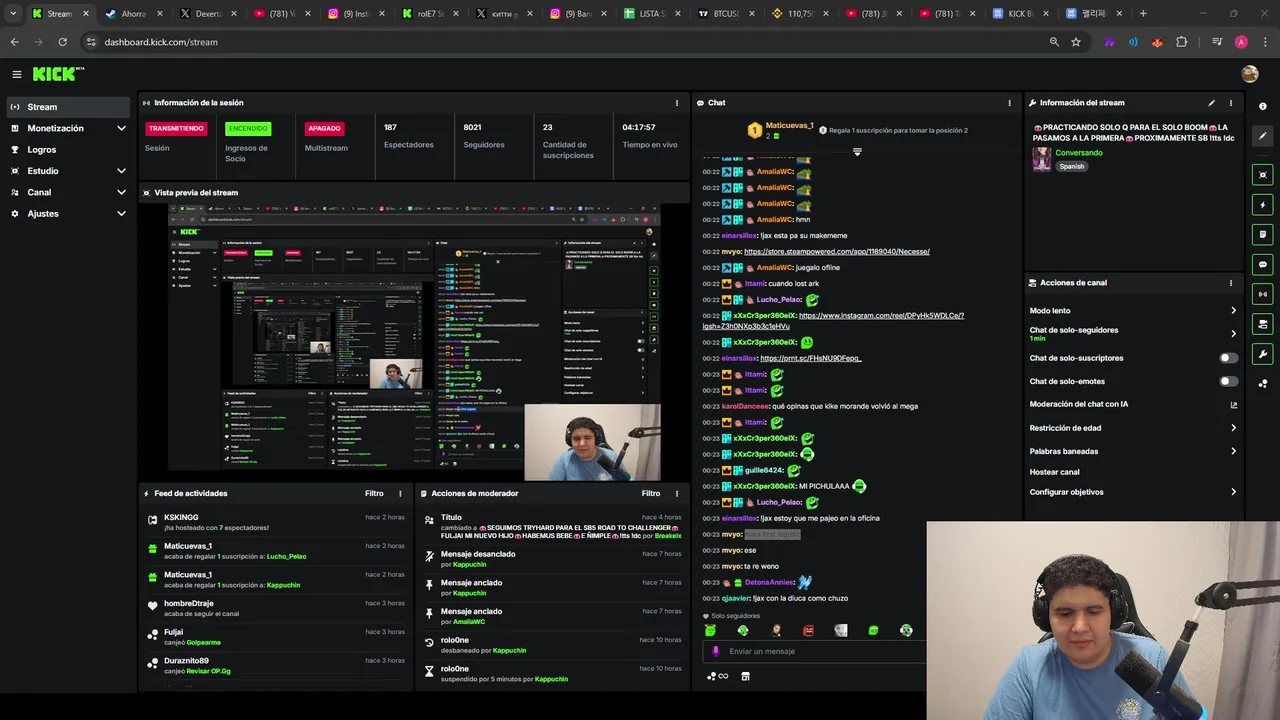The width and height of the screenshot is (1280, 720).
Task: Click the TRANSMITIENDO session status badge
Action: click(x=176, y=128)
